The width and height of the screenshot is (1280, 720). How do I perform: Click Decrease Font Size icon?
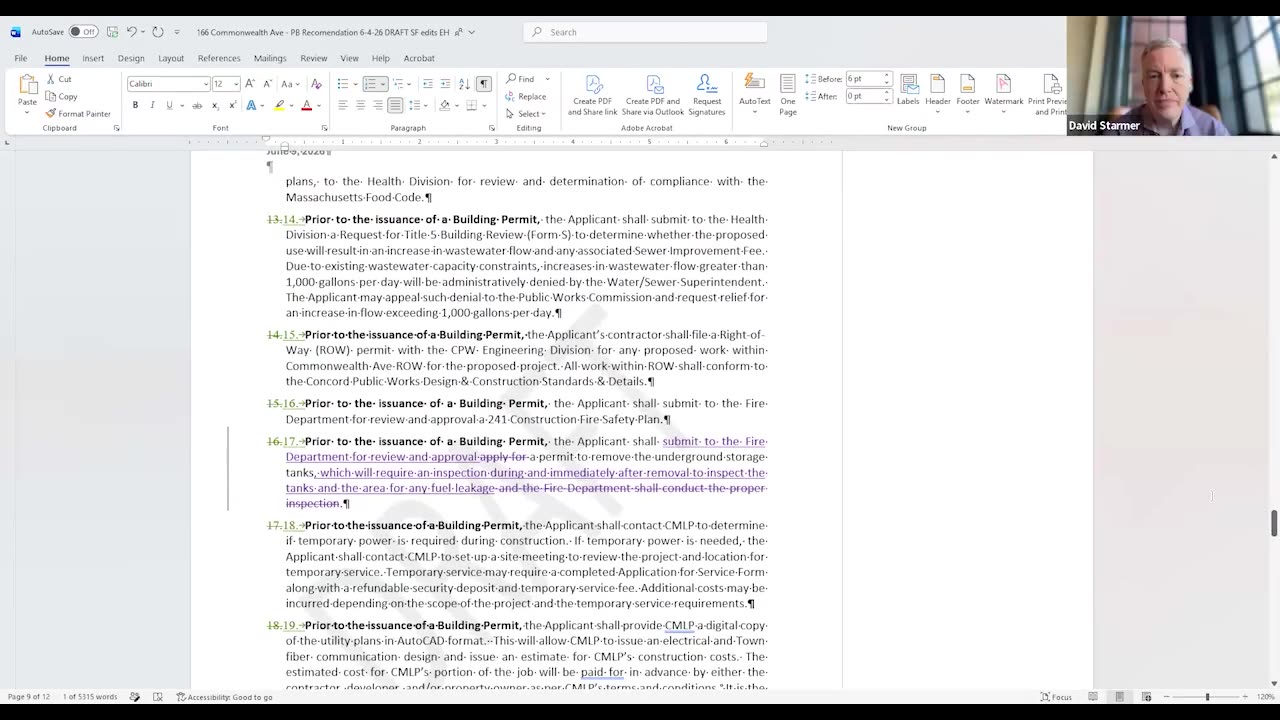click(266, 84)
